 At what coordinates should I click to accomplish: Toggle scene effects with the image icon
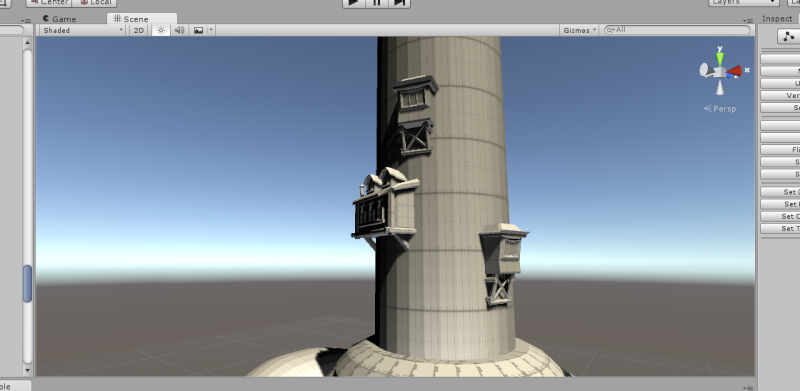pyautogui.click(x=198, y=30)
